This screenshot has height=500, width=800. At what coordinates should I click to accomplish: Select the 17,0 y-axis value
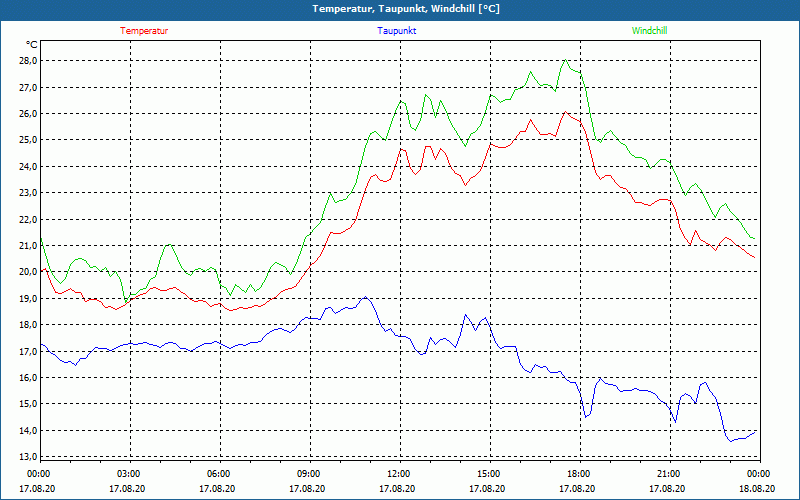click(28, 352)
